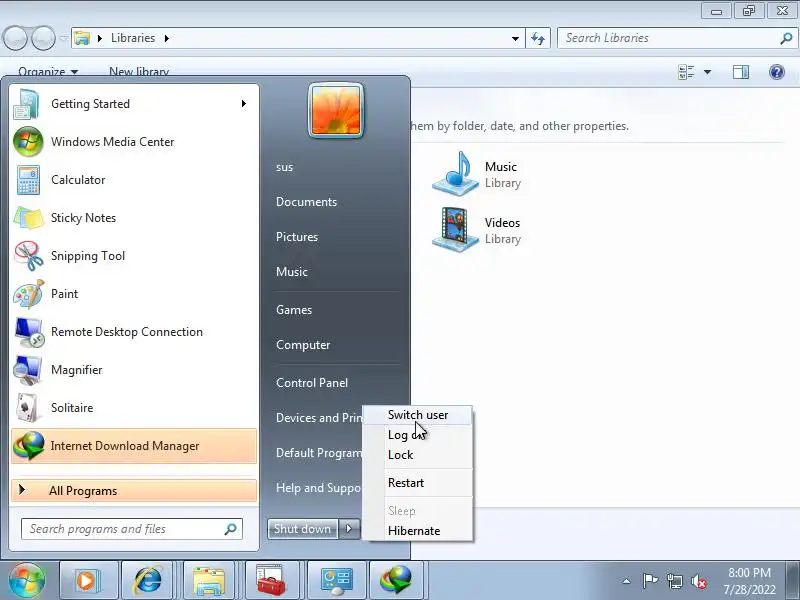The image size is (800, 600).
Task: Click the Search programs and files box
Action: point(132,529)
